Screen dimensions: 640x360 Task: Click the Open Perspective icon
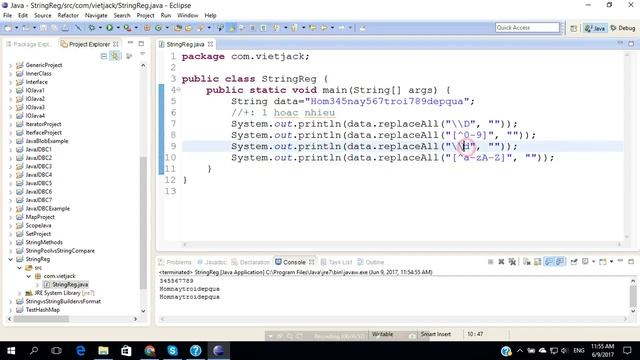click(x=573, y=28)
